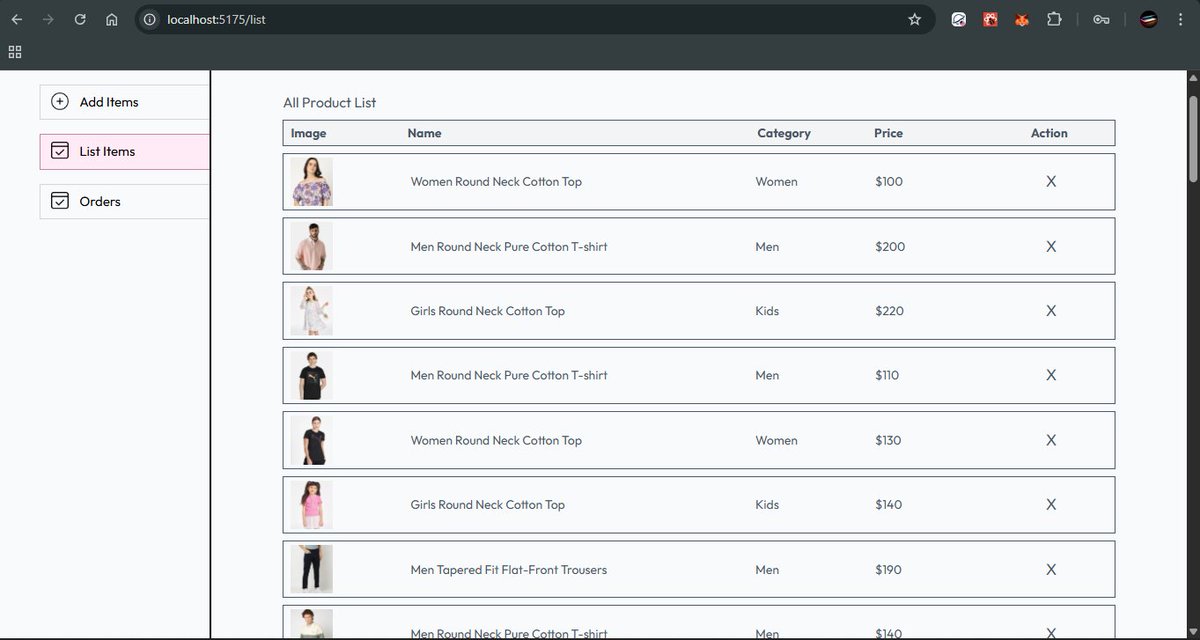Click the Action column header
This screenshot has height=640, width=1200.
point(1049,133)
